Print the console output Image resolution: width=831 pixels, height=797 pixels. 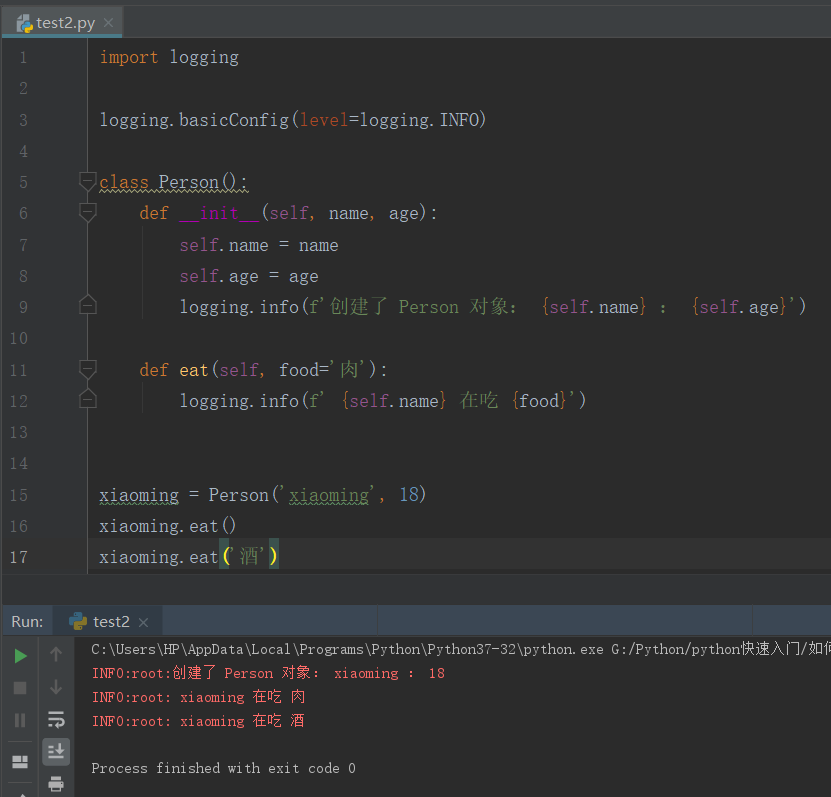(x=56, y=784)
